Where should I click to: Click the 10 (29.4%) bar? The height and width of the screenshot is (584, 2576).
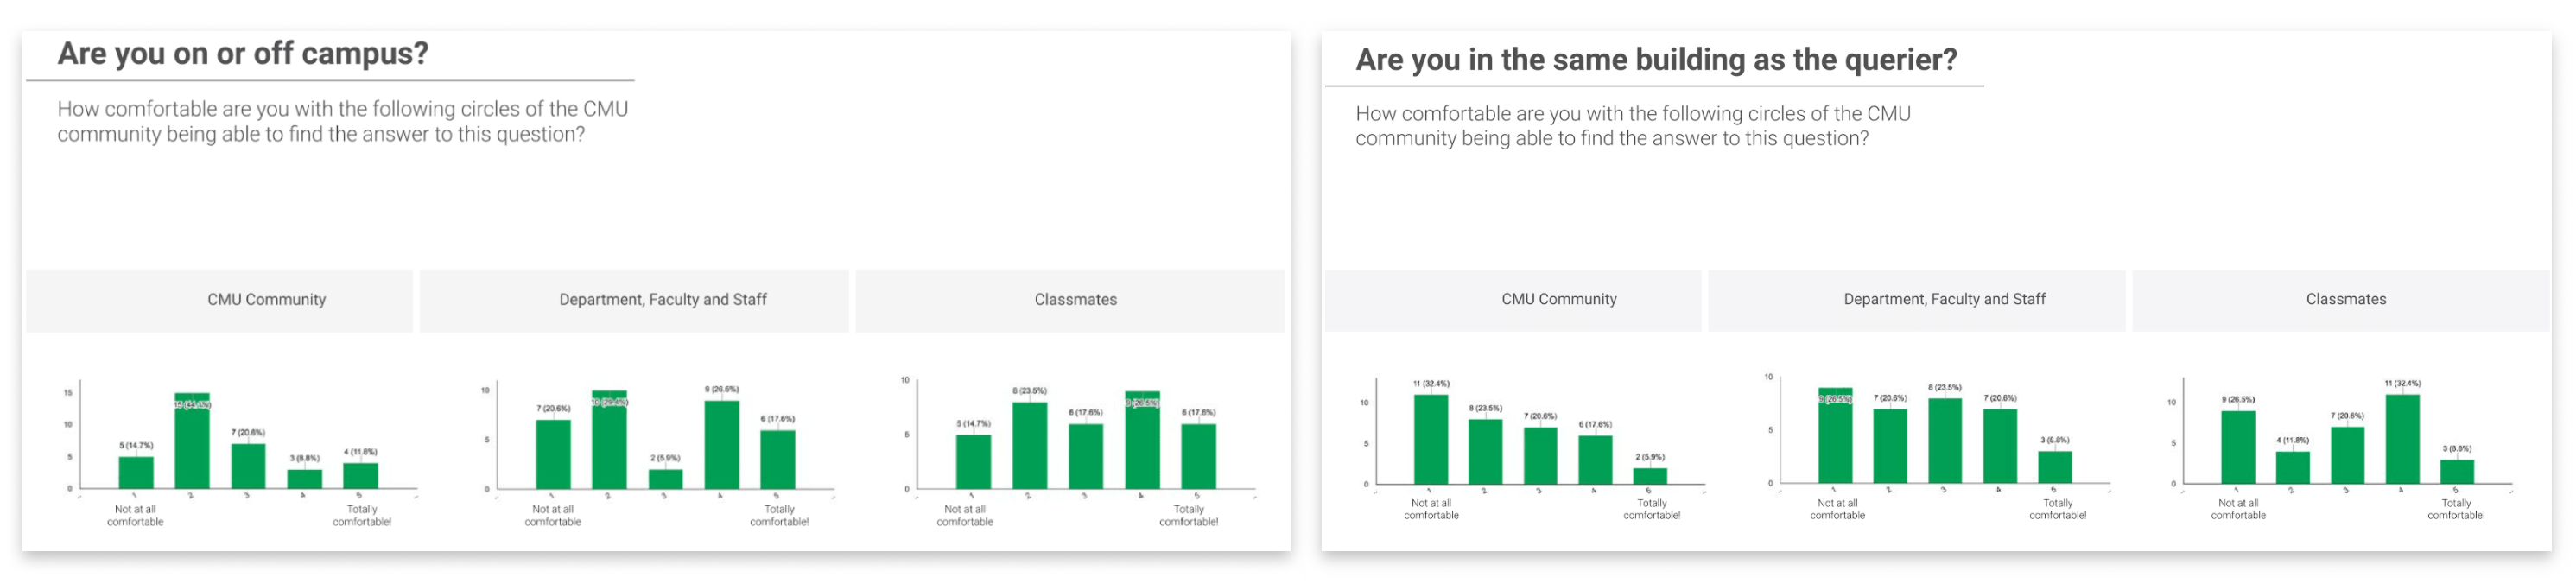(x=609, y=440)
